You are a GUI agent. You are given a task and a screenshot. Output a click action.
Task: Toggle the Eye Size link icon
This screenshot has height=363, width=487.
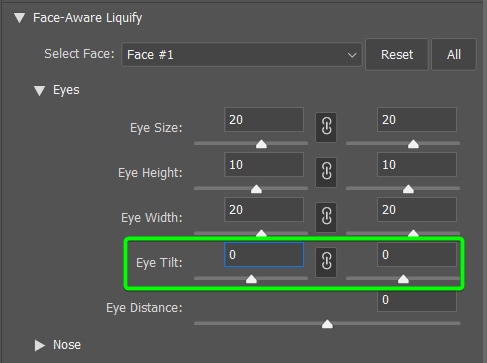click(x=326, y=127)
